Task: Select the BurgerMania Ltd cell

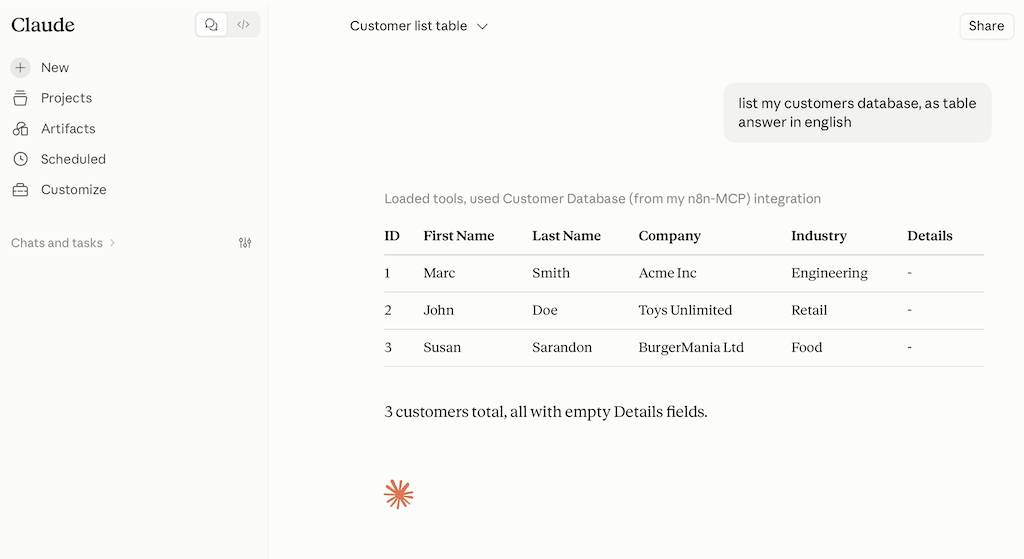Action: point(691,347)
